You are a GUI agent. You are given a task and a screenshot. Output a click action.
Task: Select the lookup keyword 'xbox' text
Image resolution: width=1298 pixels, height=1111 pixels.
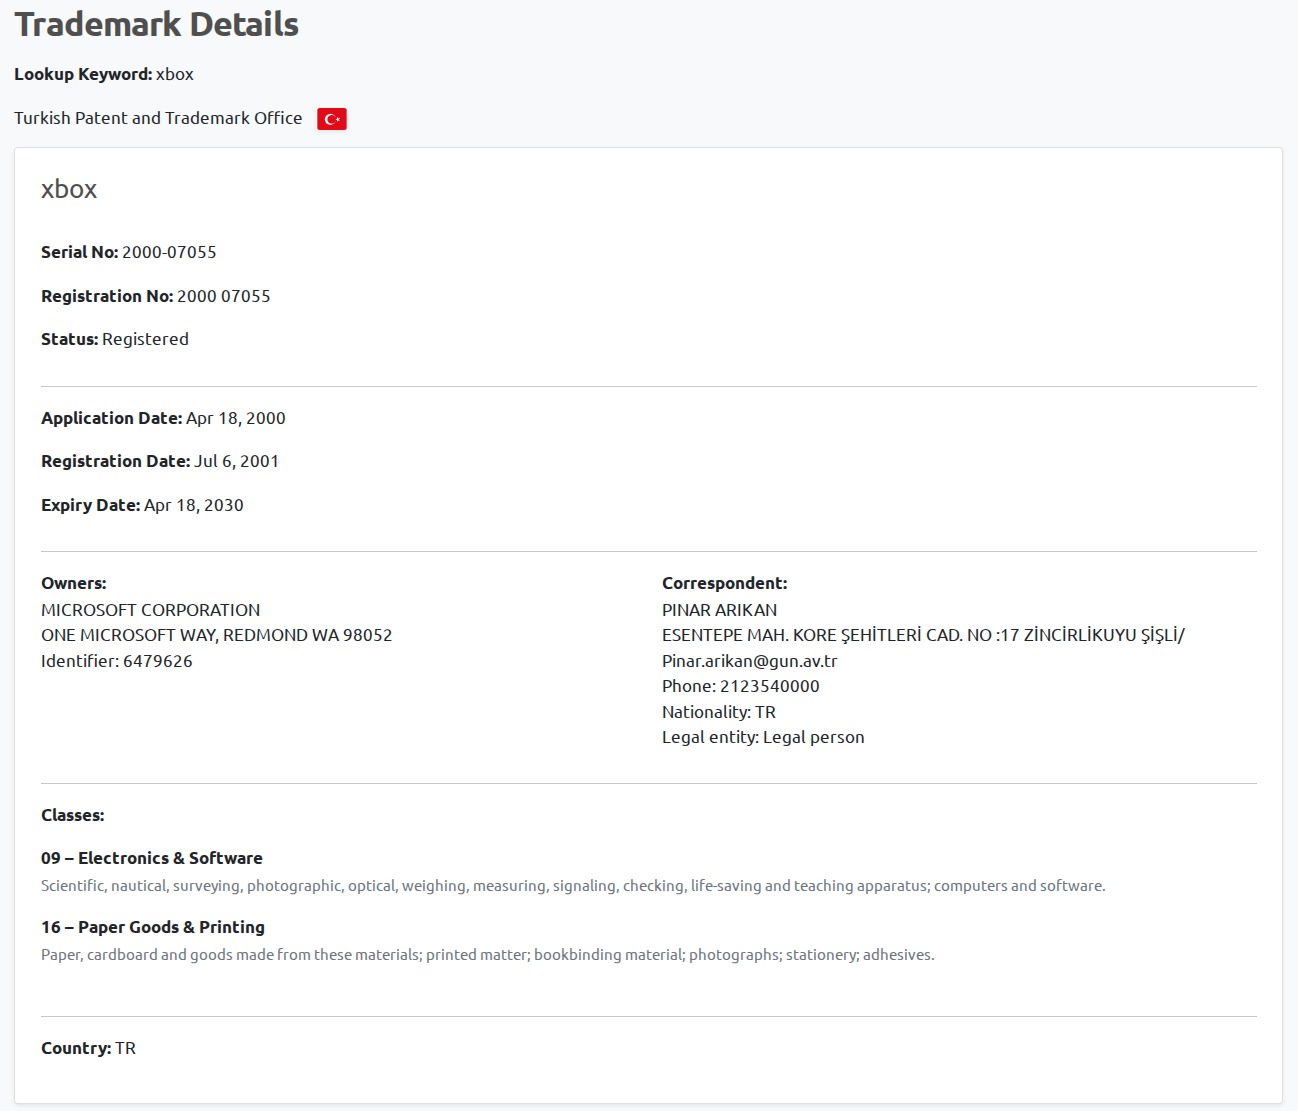175,74
